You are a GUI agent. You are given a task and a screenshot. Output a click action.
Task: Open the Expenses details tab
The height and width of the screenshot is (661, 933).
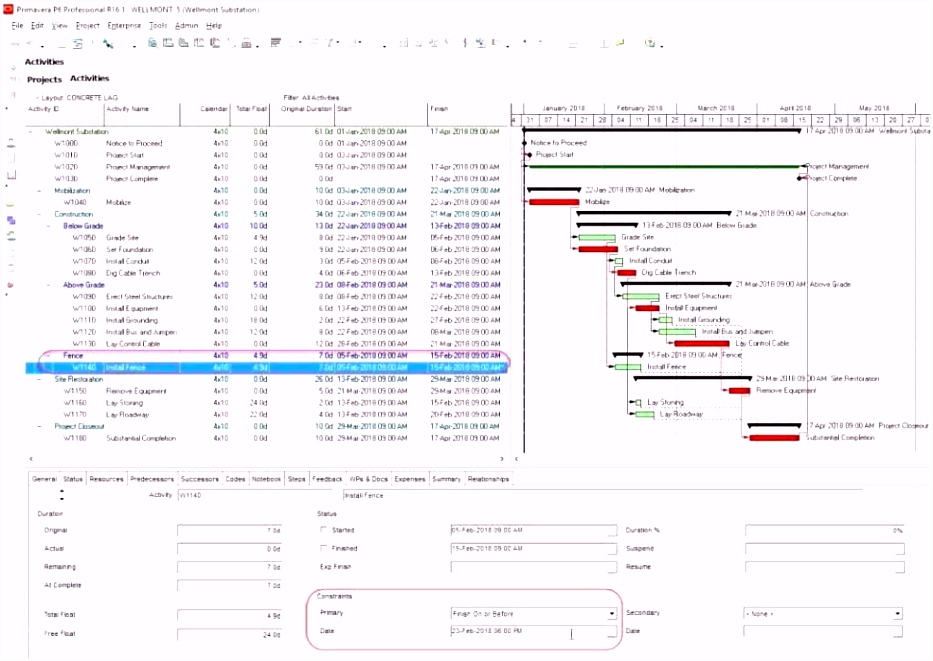[x=409, y=479]
